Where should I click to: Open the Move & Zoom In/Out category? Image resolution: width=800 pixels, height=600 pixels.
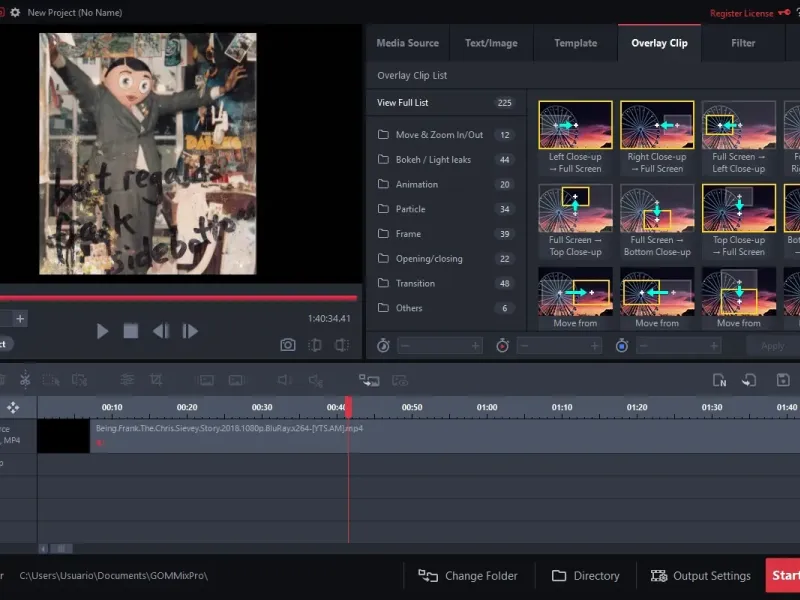click(439, 135)
